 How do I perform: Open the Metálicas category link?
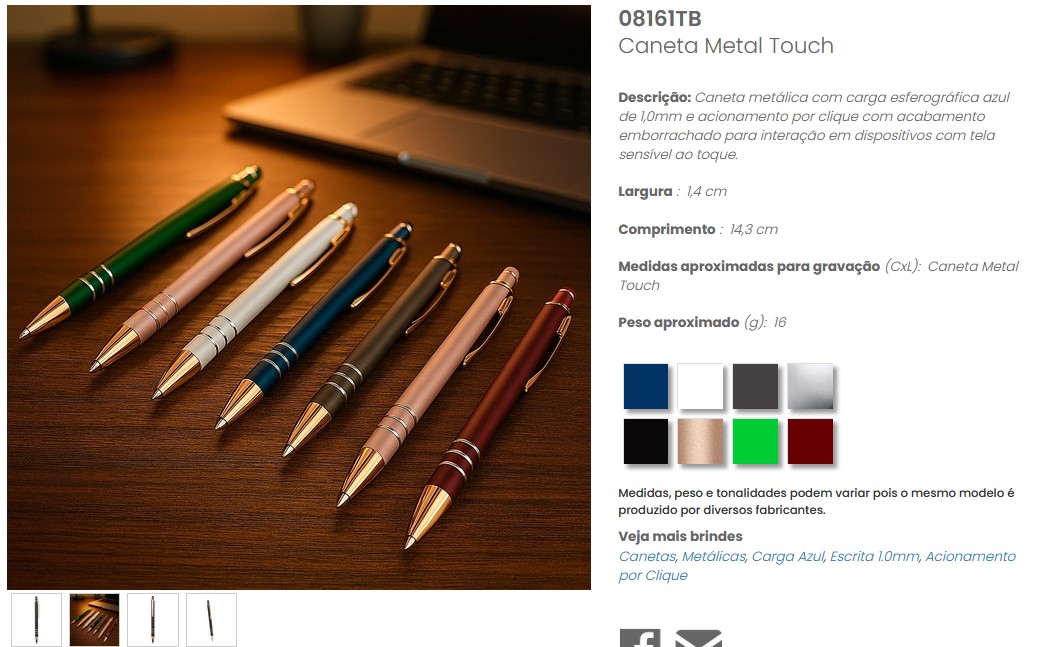(x=715, y=556)
